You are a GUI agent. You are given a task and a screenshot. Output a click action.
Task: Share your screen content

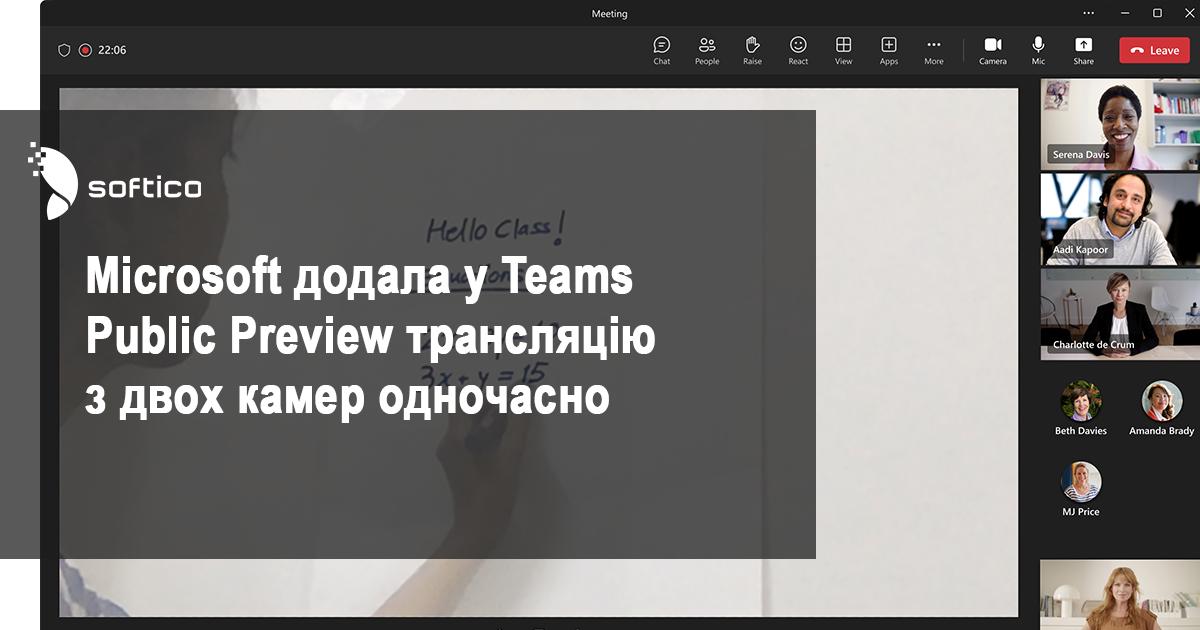(1083, 50)
